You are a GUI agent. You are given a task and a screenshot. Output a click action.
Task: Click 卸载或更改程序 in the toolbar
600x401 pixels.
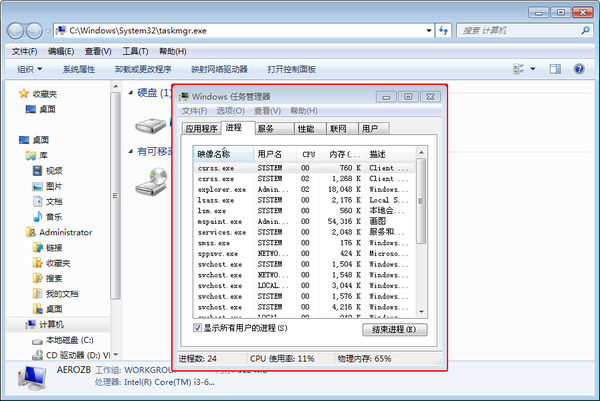click(143, 69)
